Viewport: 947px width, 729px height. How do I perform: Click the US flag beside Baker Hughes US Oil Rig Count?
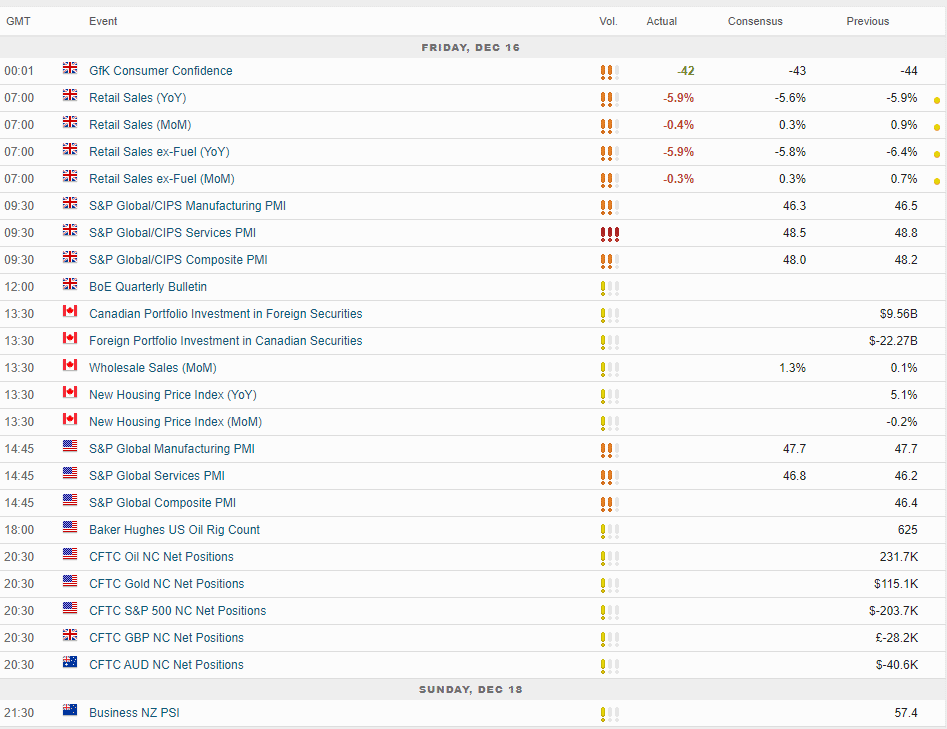(x=69, y=527)
